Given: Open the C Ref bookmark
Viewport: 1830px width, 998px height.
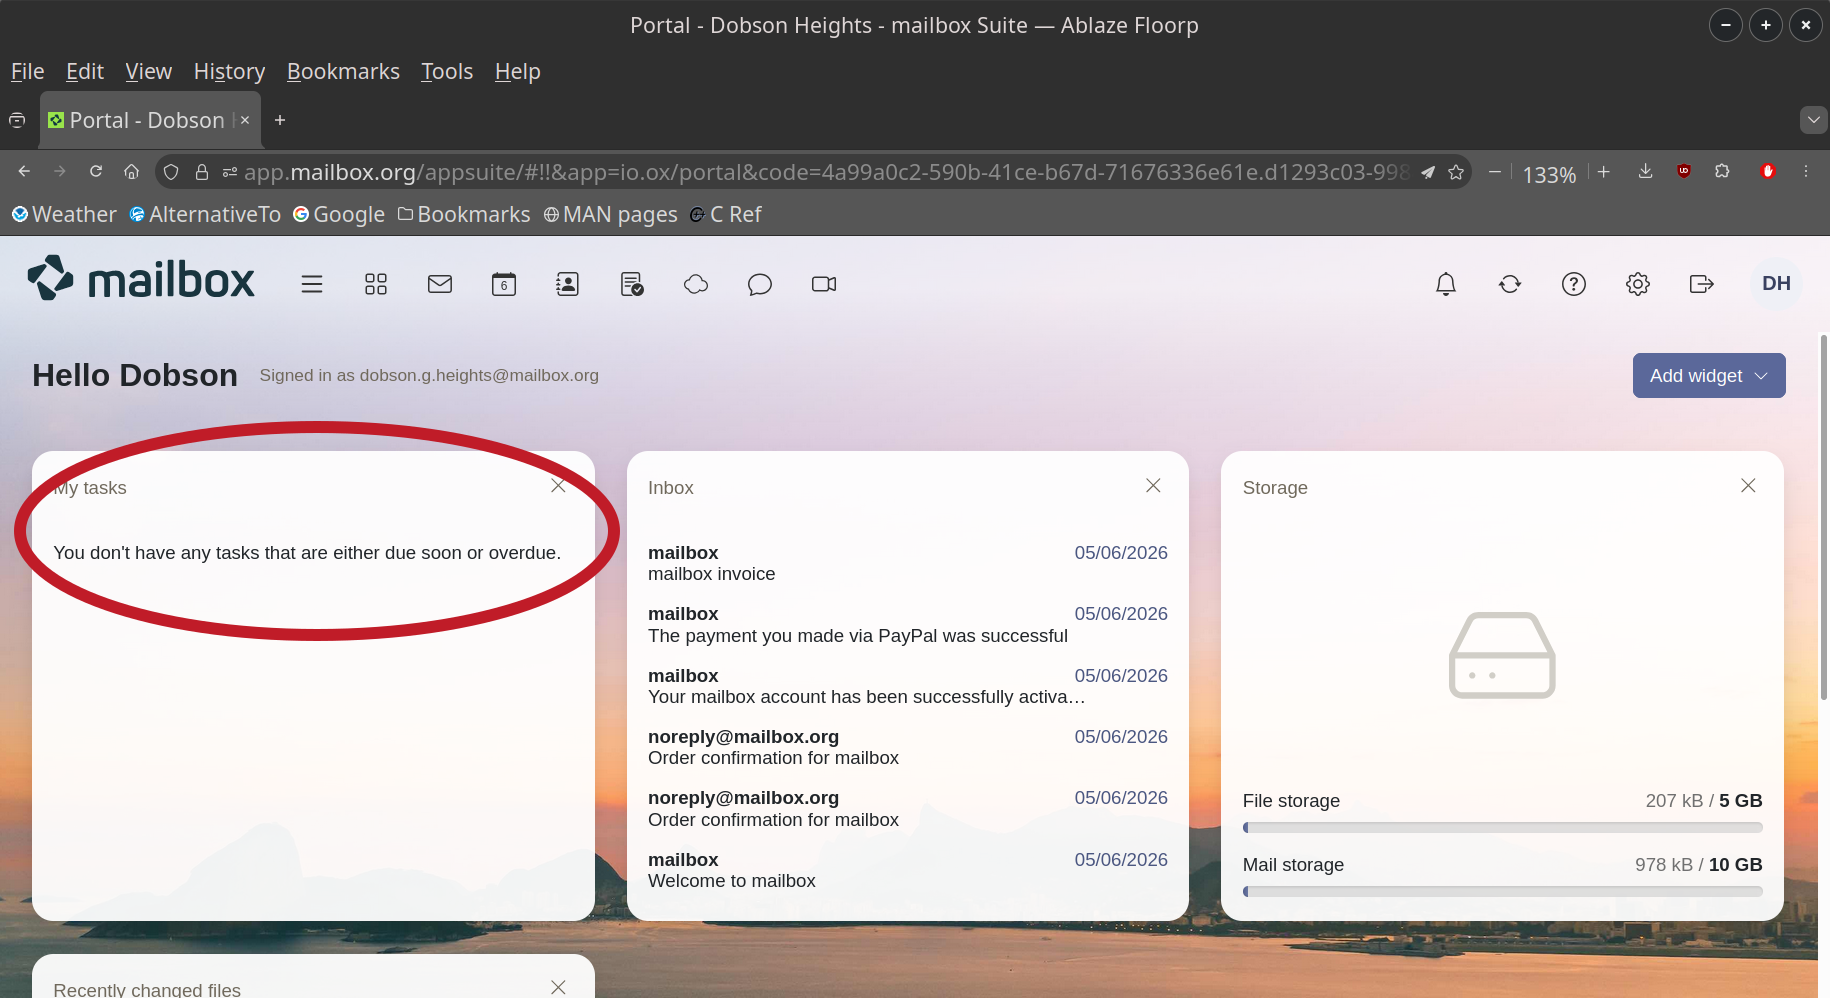Looking at the screenshot, I should coord(726,214).
